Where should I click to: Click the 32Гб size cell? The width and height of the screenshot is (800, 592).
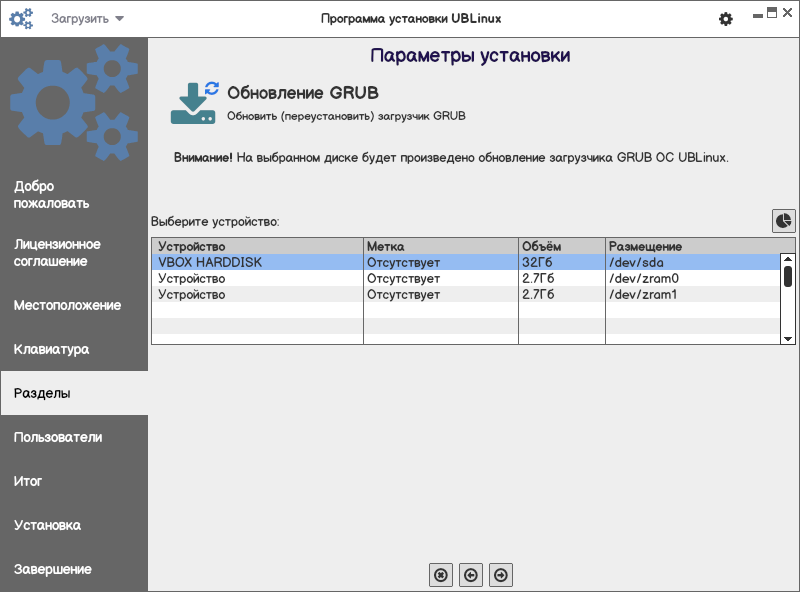point(562,262)
